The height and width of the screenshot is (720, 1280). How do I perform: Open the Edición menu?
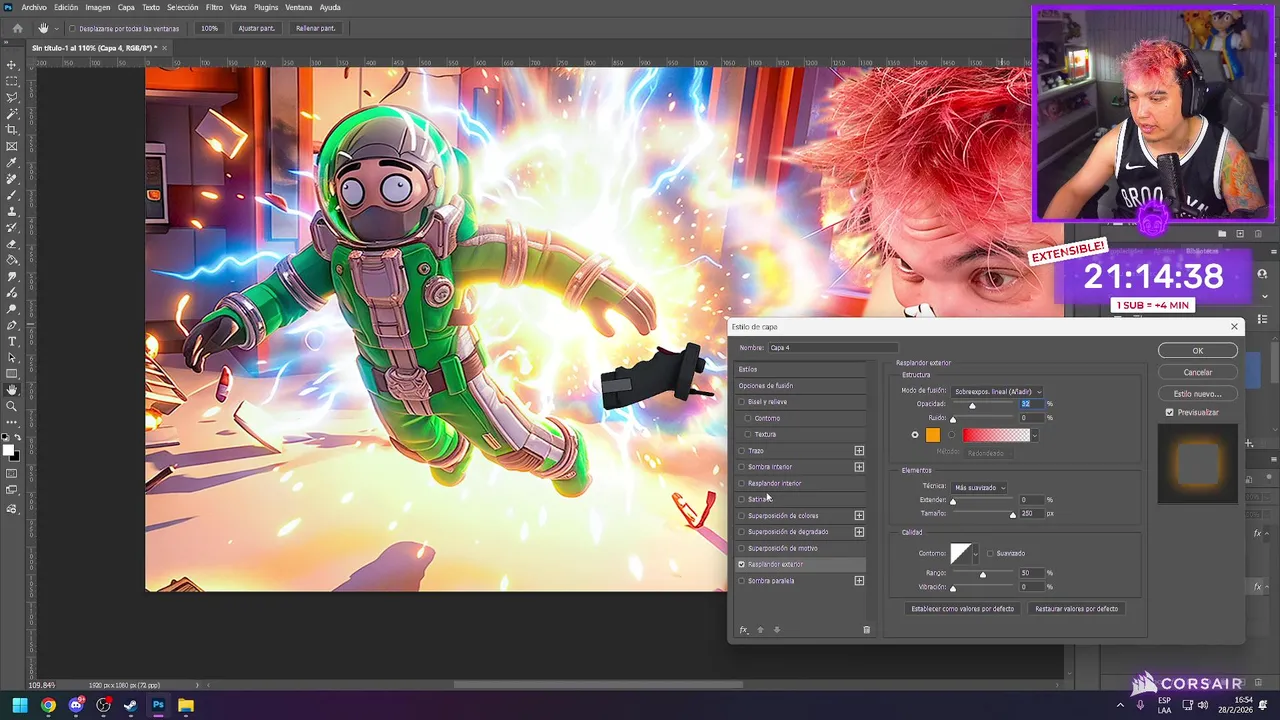(x=66, y=7)
